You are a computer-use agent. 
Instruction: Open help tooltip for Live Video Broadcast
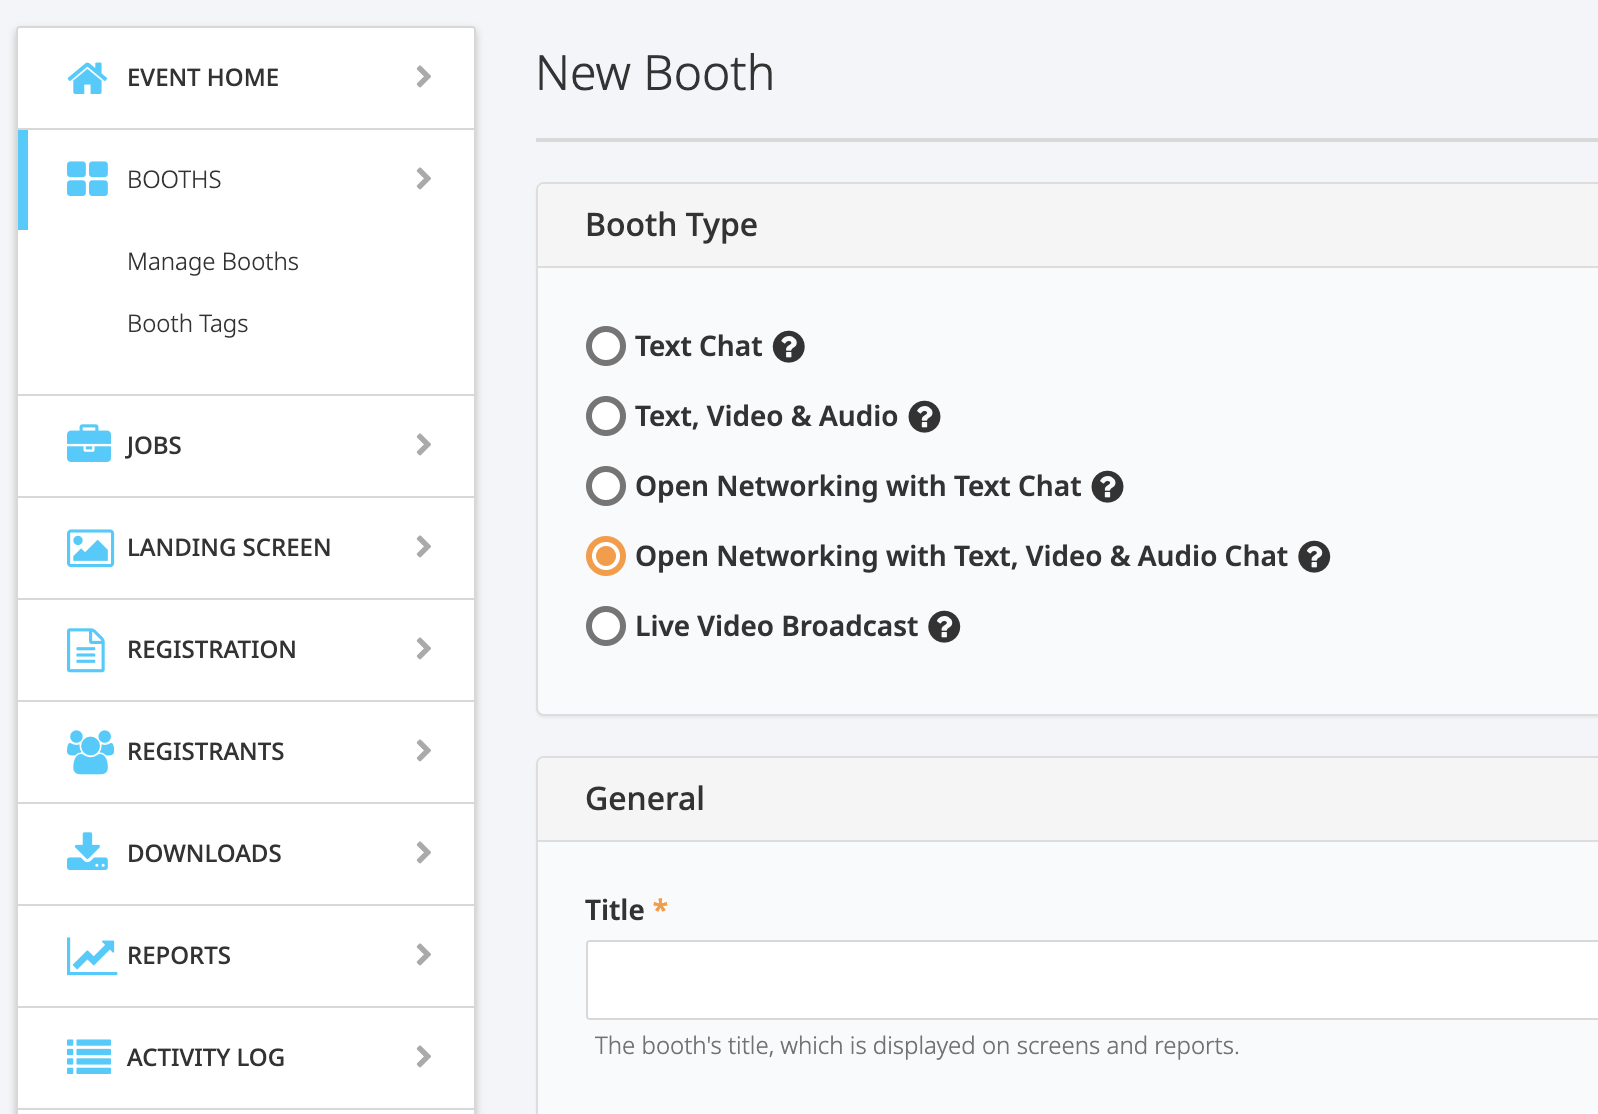[x=943, y=627]
